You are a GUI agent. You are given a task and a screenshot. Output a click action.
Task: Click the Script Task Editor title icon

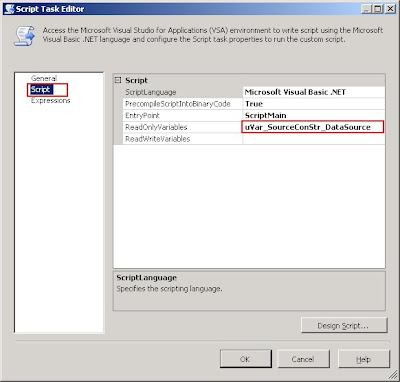click(x=9, y=9)
